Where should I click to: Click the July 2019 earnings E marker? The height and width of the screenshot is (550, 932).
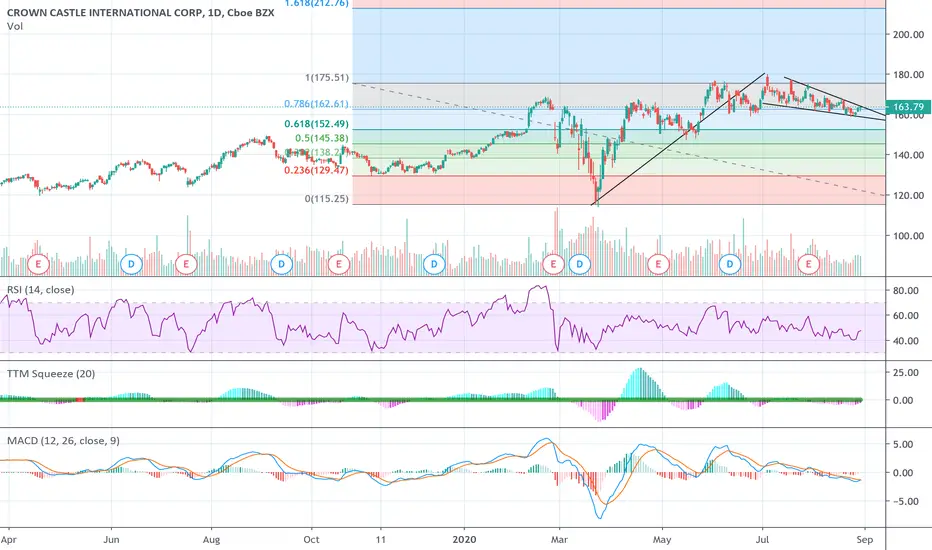click(x=186, y=264)
